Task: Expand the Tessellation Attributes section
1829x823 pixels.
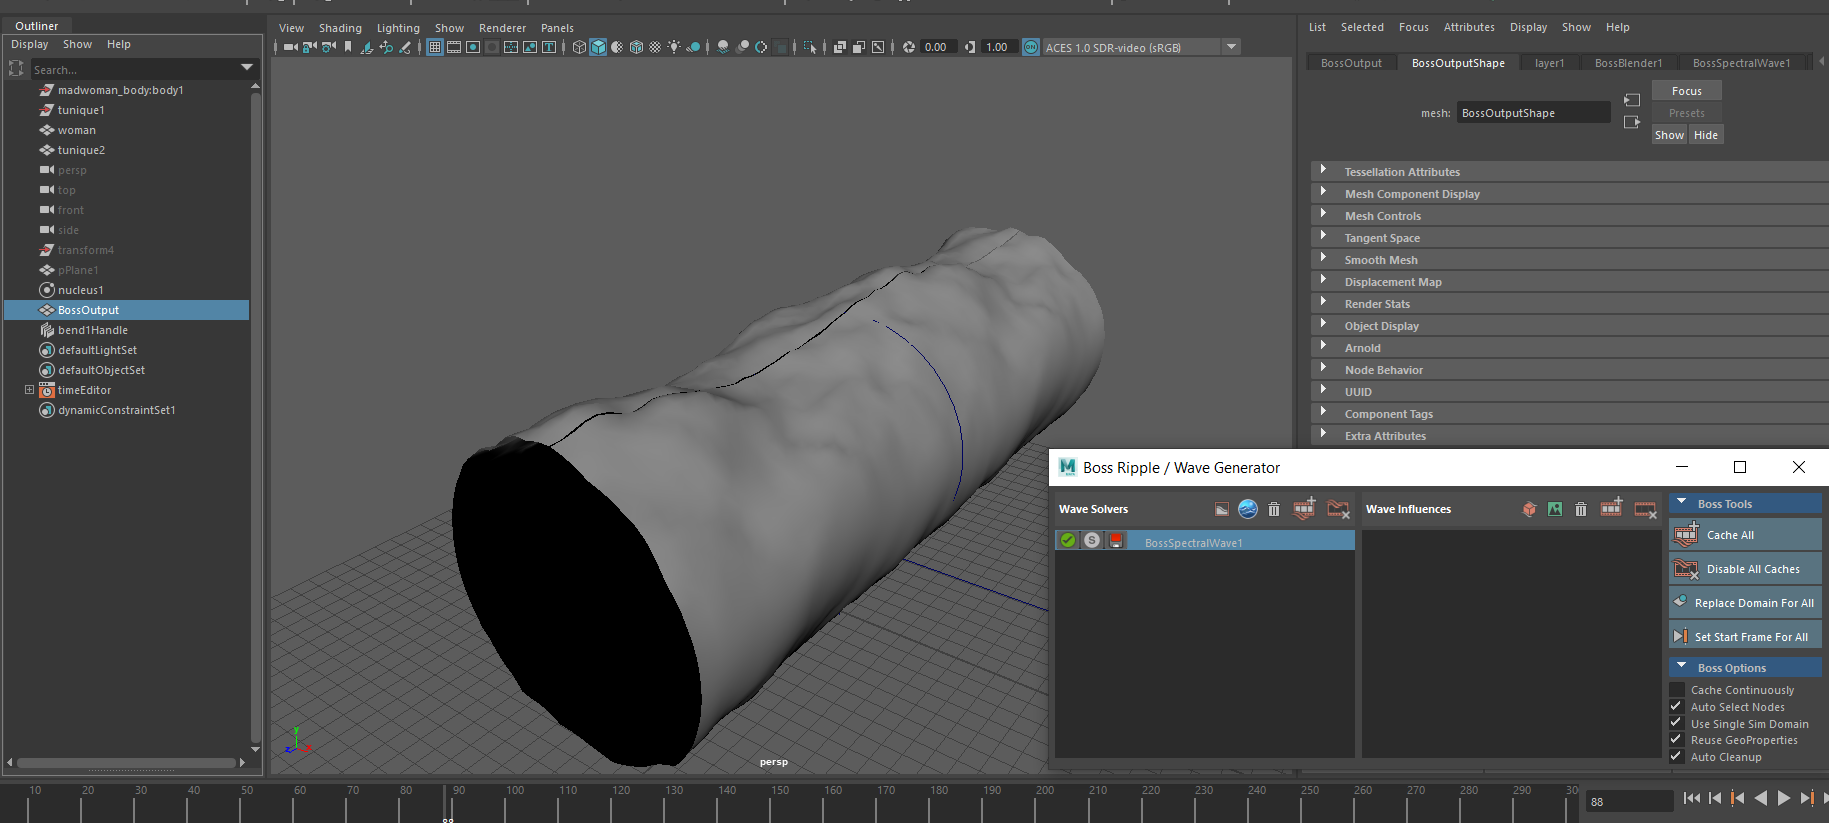Action: click(1323, 171)
